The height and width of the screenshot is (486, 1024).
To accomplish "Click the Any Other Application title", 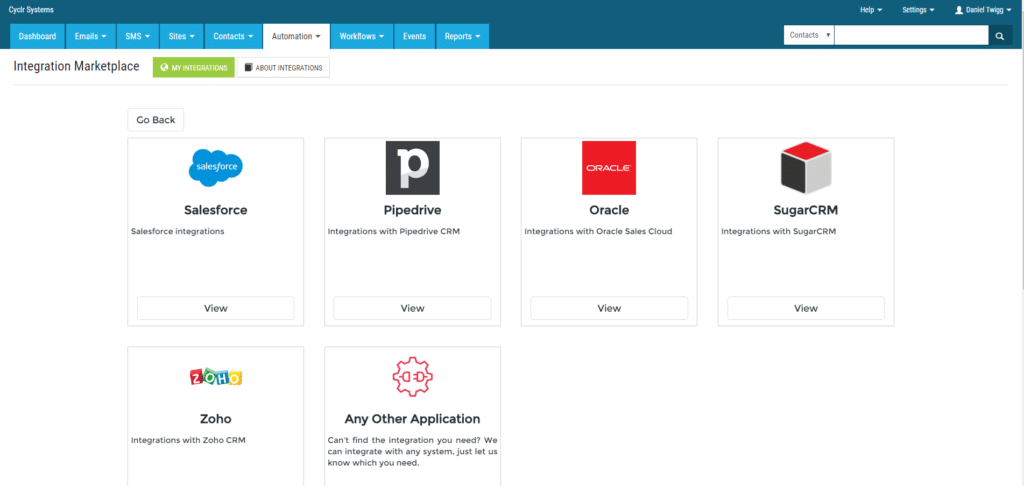I will coord(412,419).
